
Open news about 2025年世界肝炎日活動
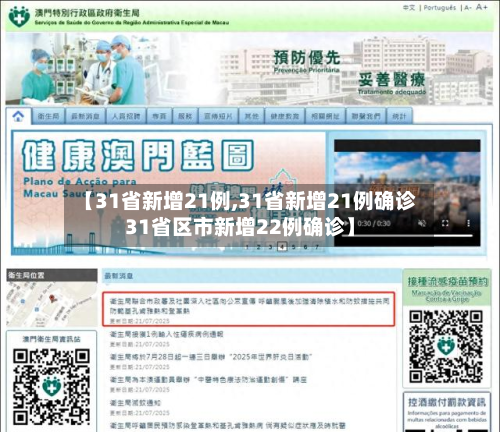[211, 357]
